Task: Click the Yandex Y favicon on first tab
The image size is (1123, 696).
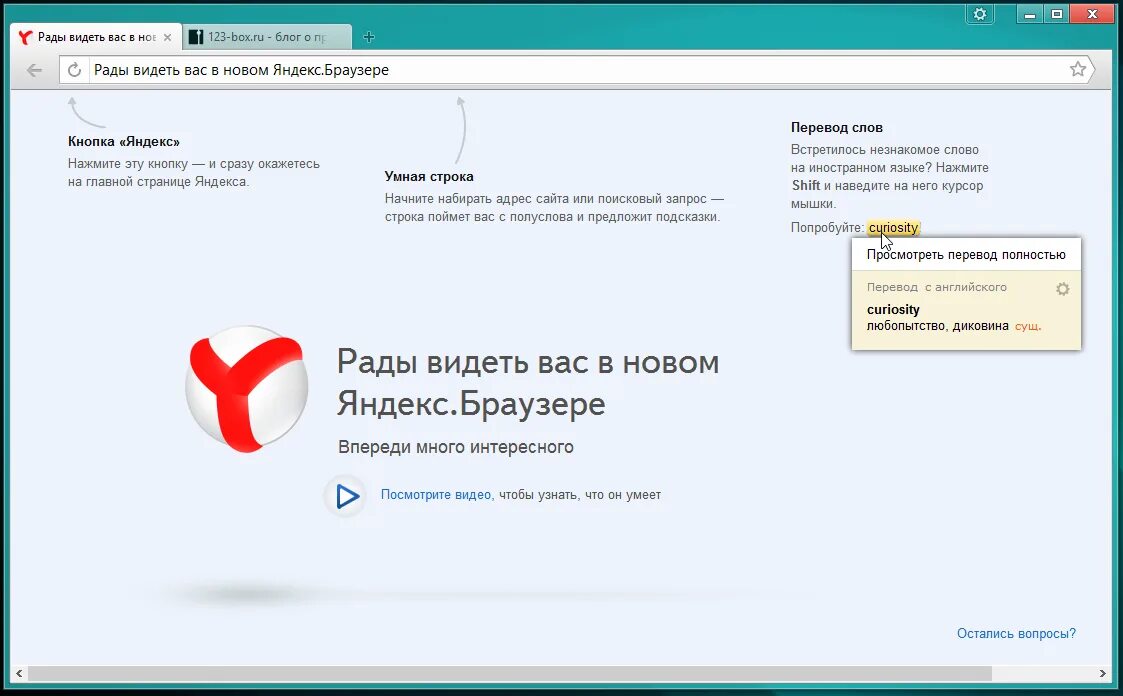Action: click(26, 37)
